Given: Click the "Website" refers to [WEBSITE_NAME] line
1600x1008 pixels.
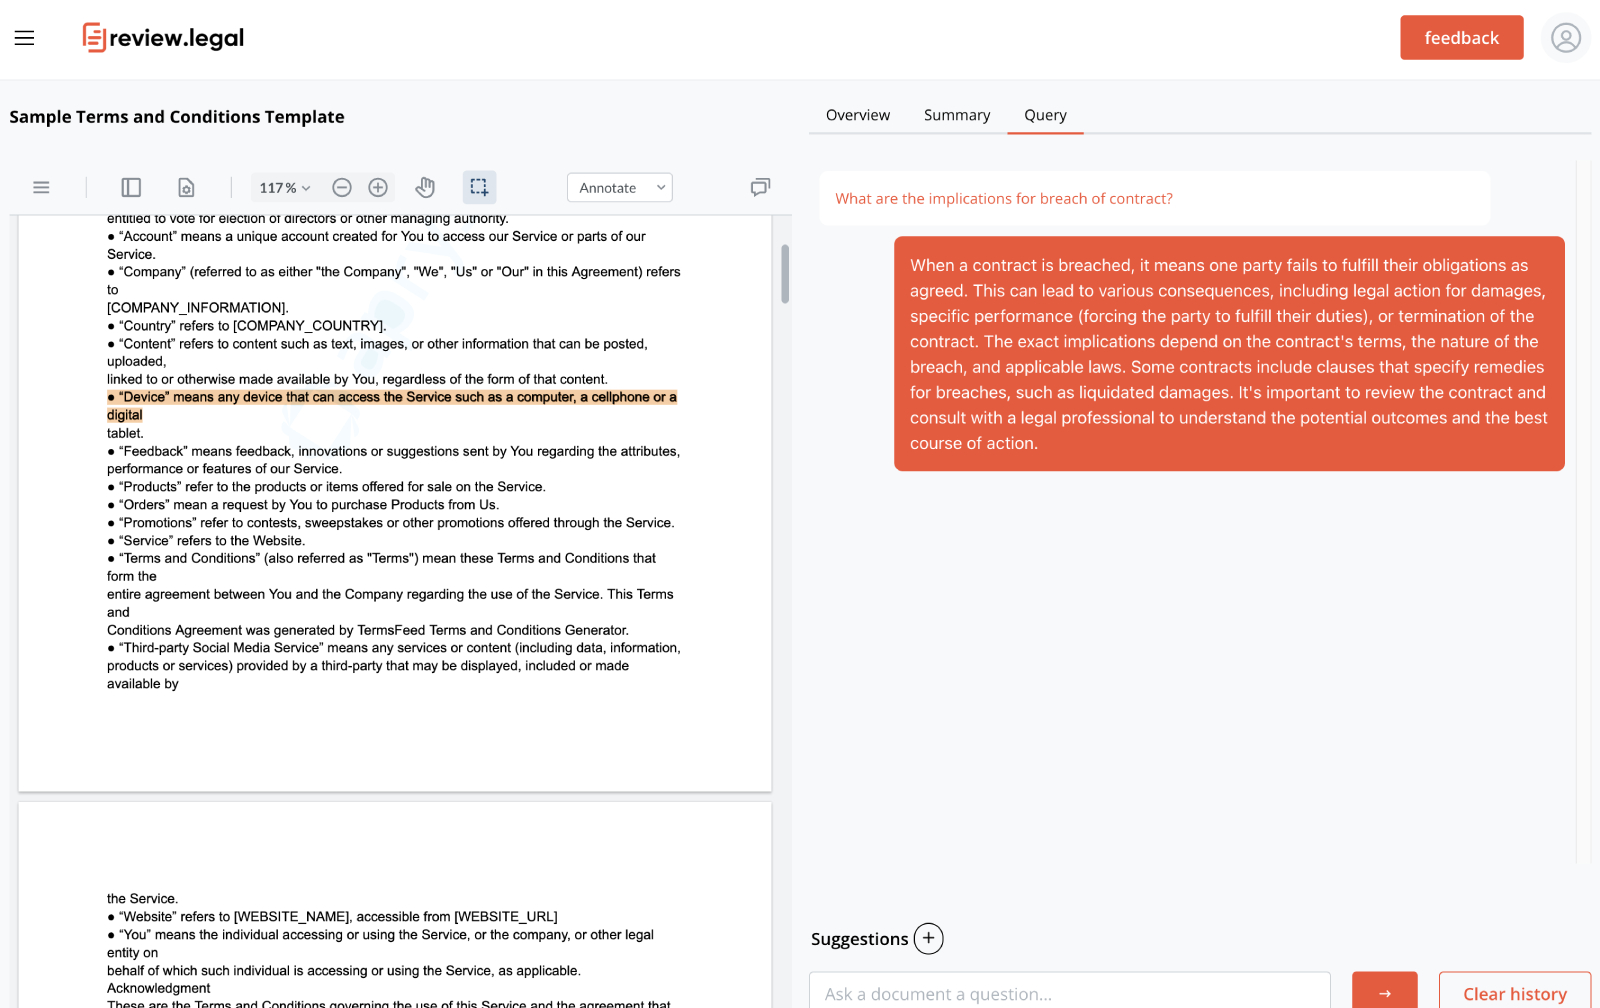Looking at the screenshot, I should click(332, 917).
